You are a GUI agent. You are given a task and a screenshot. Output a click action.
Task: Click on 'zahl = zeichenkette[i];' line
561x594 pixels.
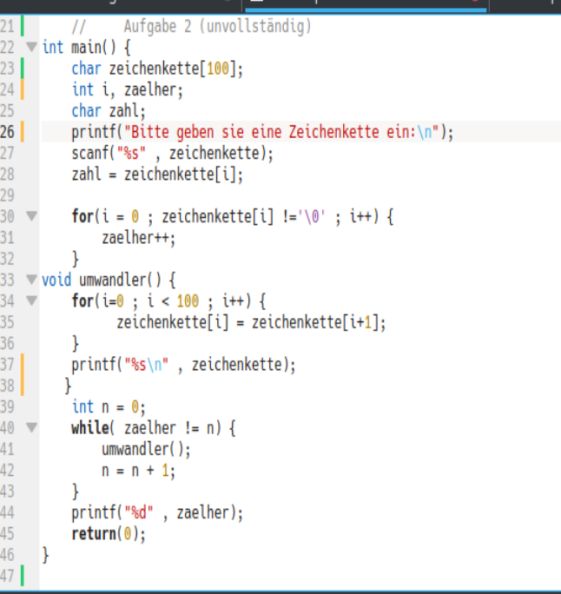[157, 175]
